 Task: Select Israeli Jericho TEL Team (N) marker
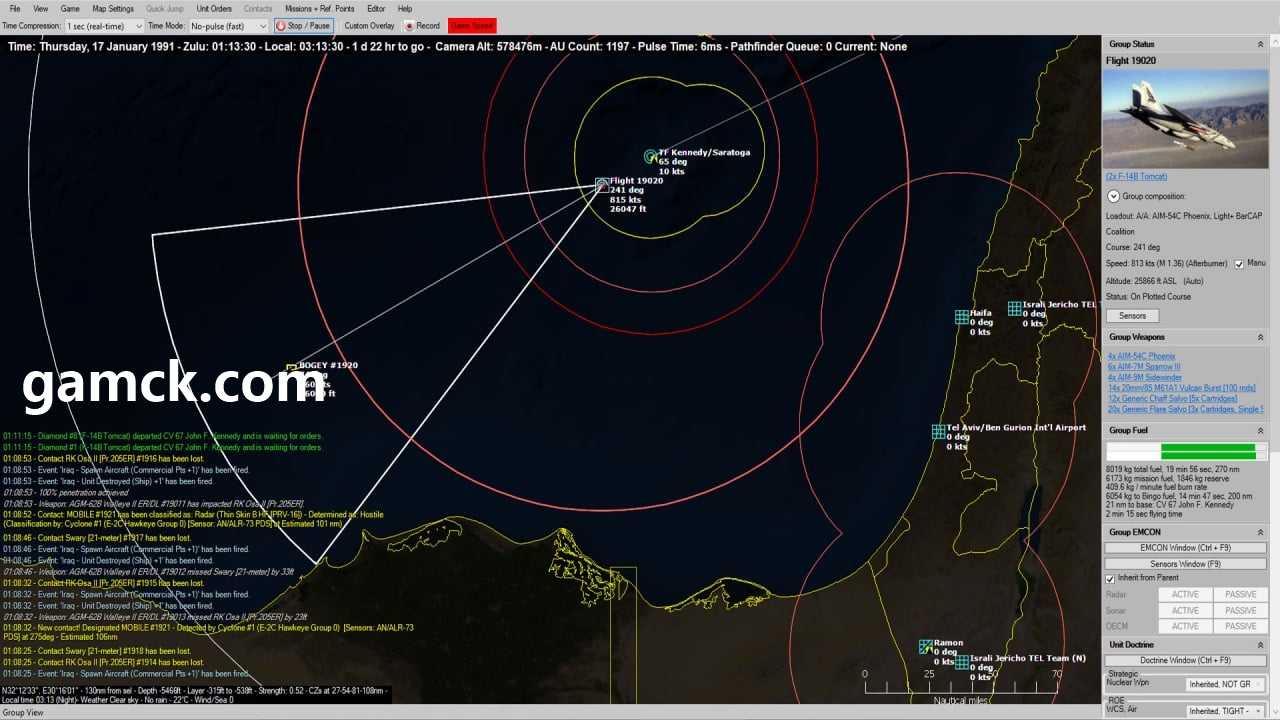(x=961, y=662)
